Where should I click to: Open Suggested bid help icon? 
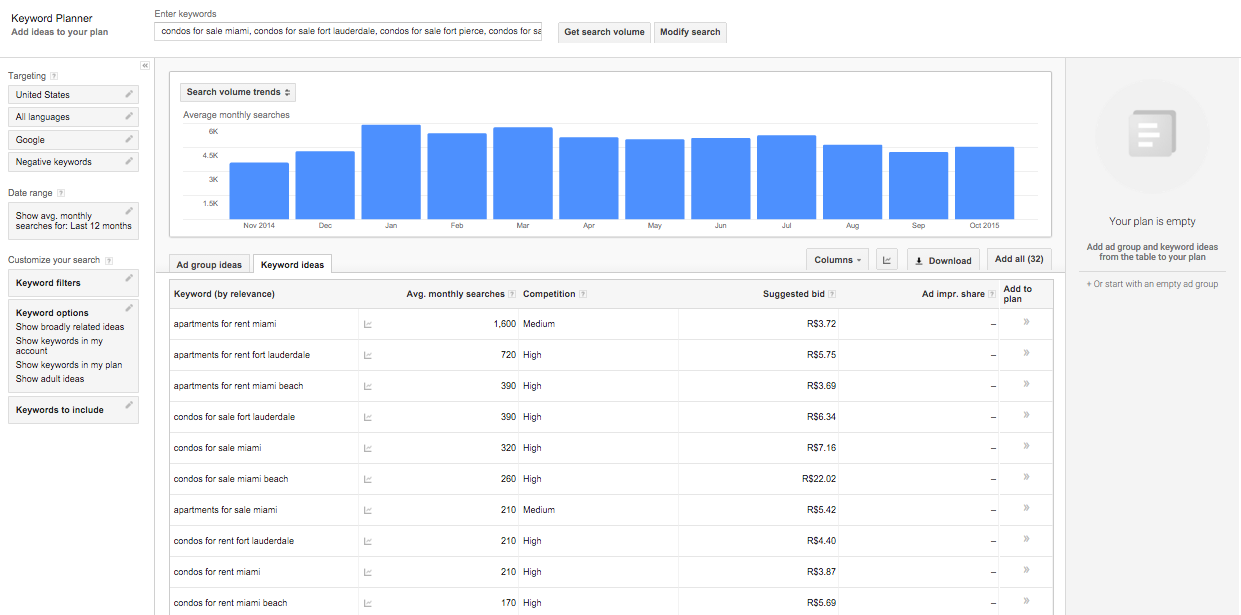(x=832, y=294)
